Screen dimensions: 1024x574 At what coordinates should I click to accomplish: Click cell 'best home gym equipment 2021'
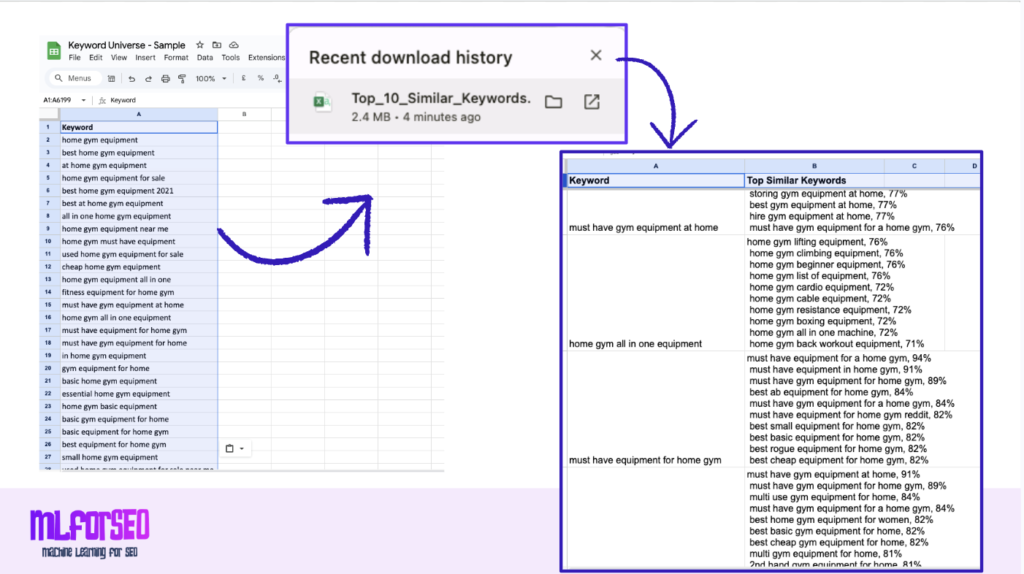point(138,191)
